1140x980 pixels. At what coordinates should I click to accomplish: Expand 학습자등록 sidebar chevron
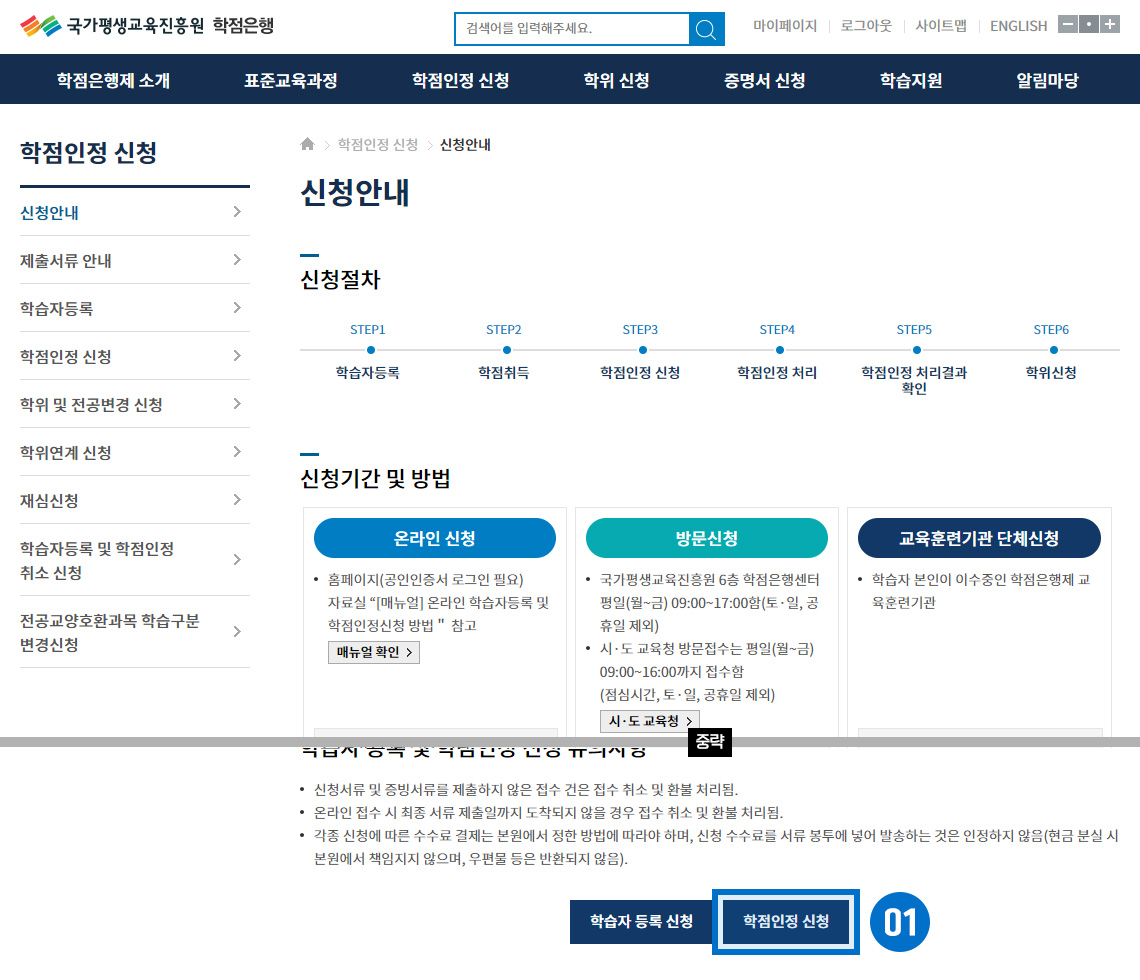pyautogui.click(x=237, y=308)
